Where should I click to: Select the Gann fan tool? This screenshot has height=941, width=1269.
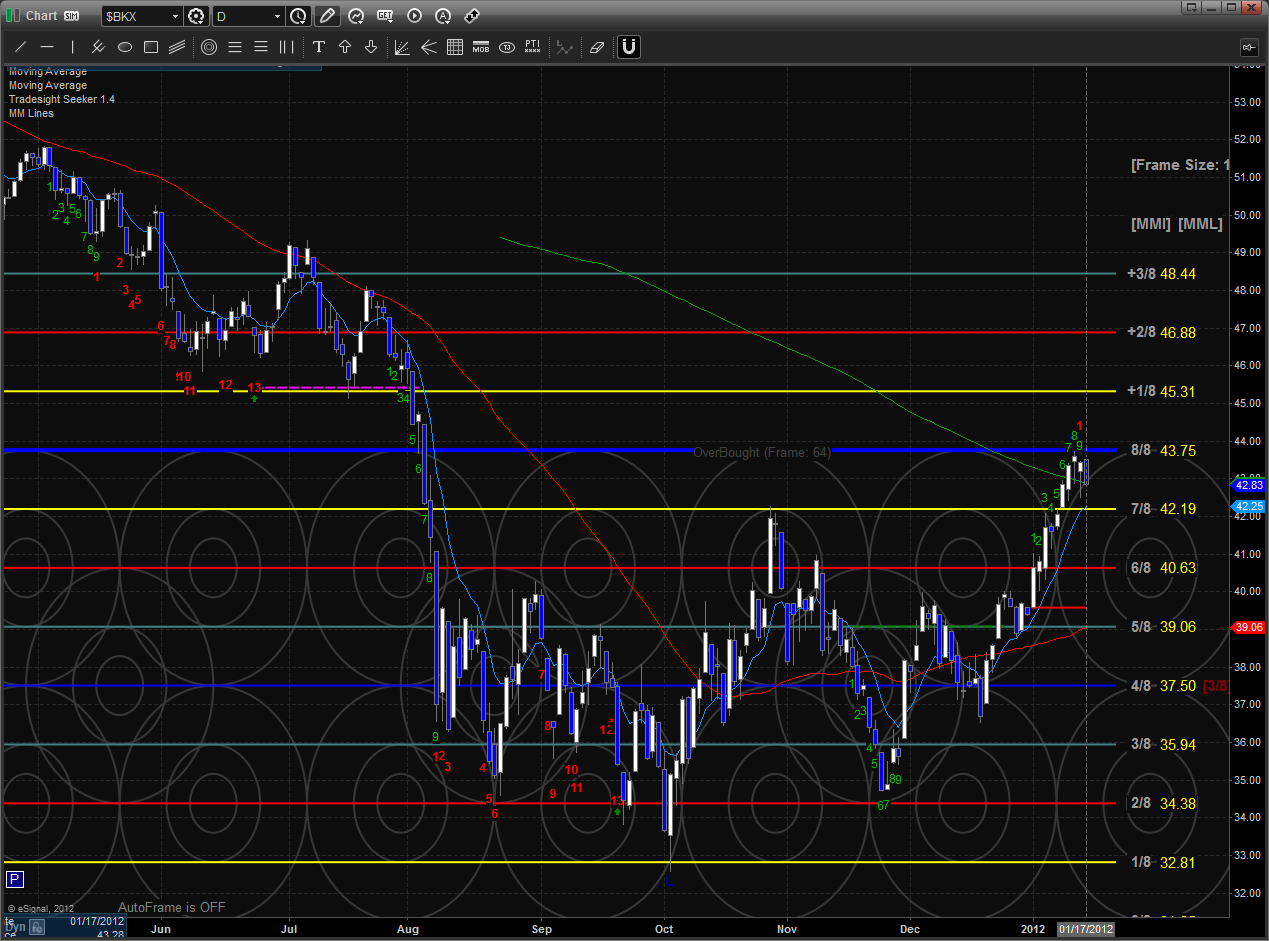pyautogui.click(x=402, y=47)
